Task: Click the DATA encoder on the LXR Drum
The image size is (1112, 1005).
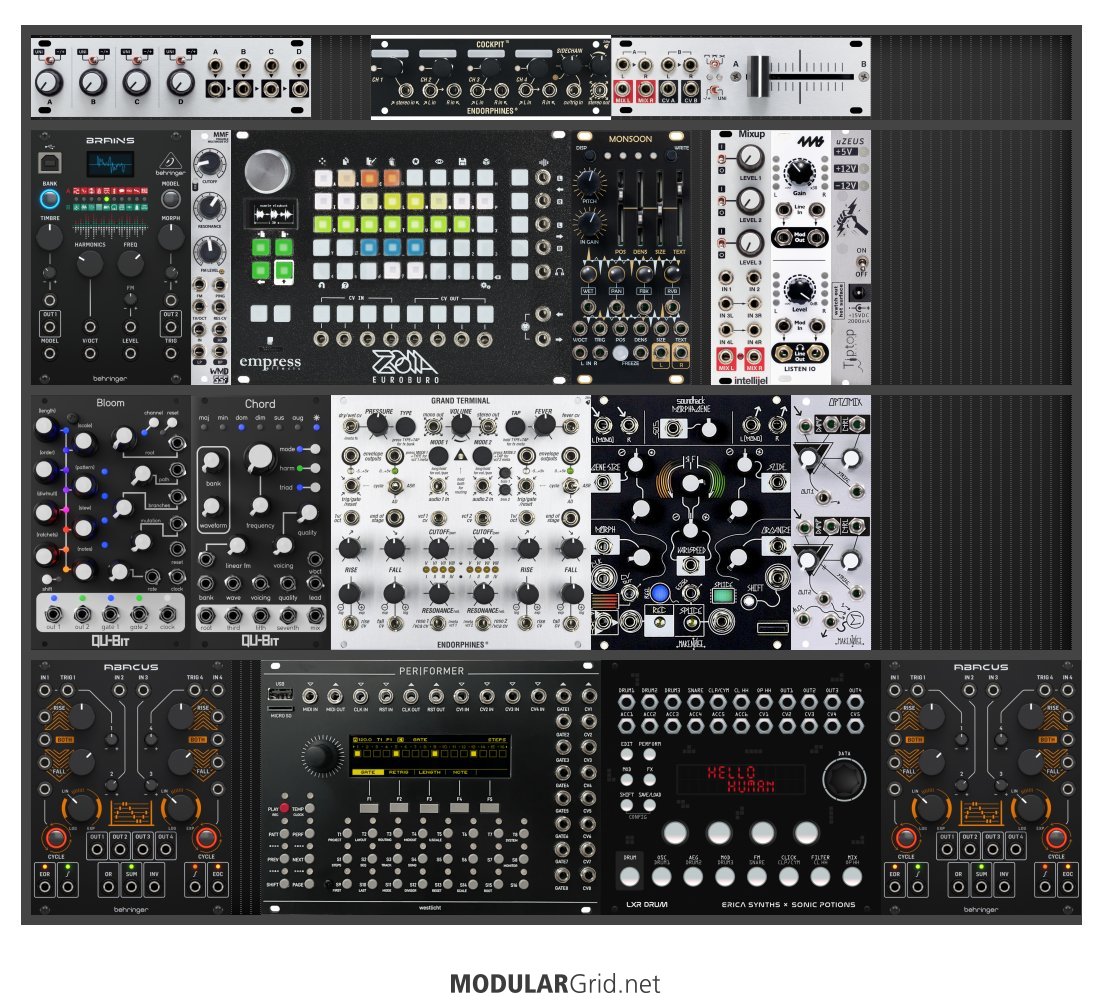Action: click(844, 779)
